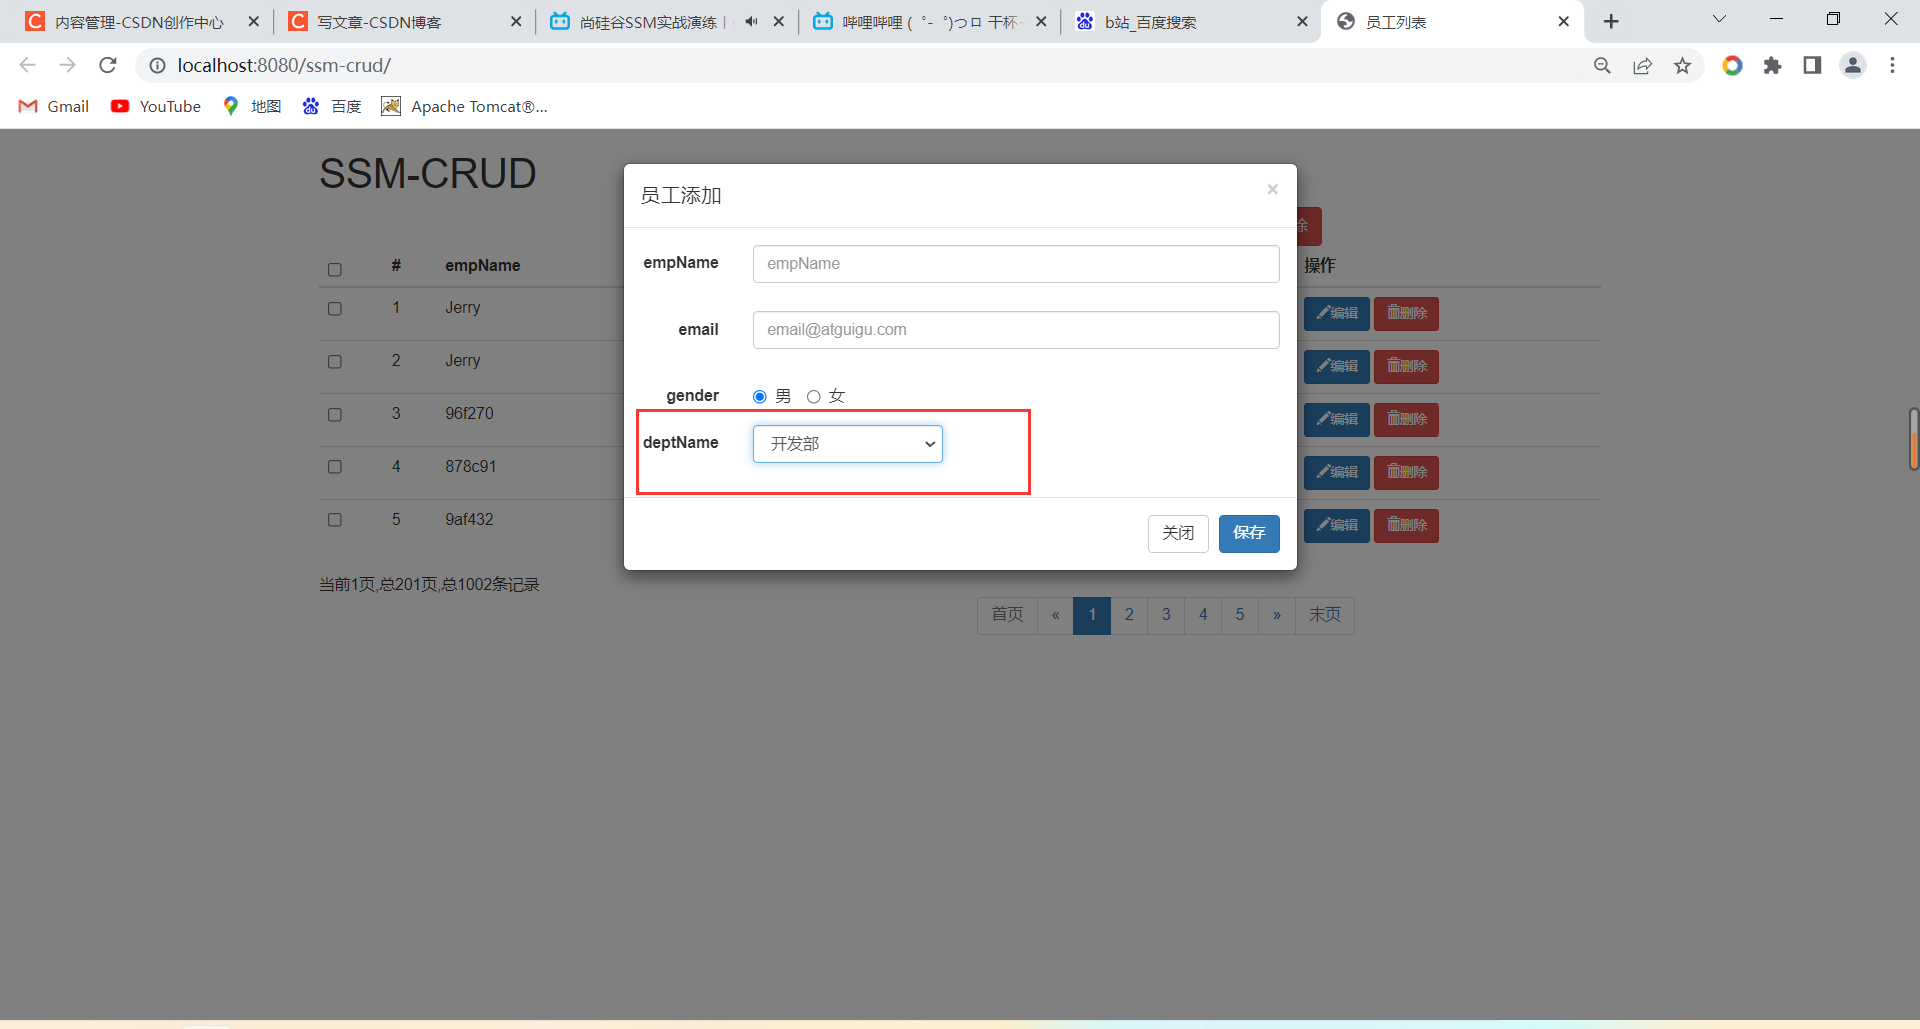Viewport: 1920px width, 1029px height.
Task: Open the Gmail bookmark
Action: point(54,106)
